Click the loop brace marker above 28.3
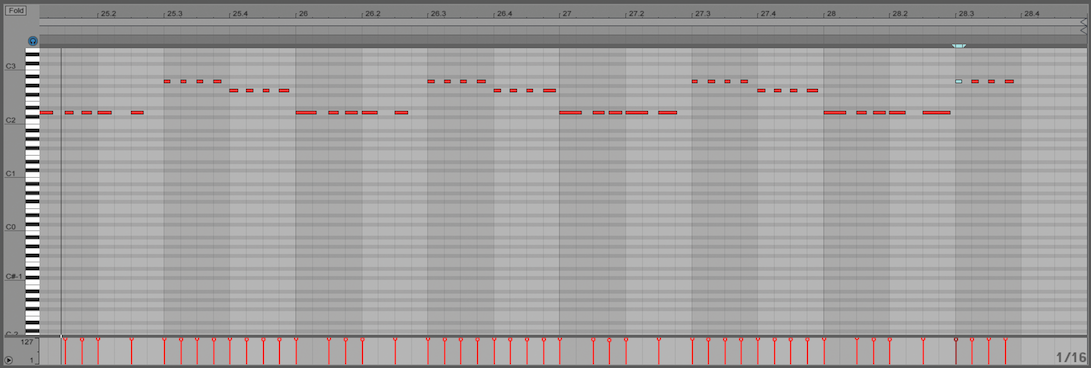 coord(959,46)
